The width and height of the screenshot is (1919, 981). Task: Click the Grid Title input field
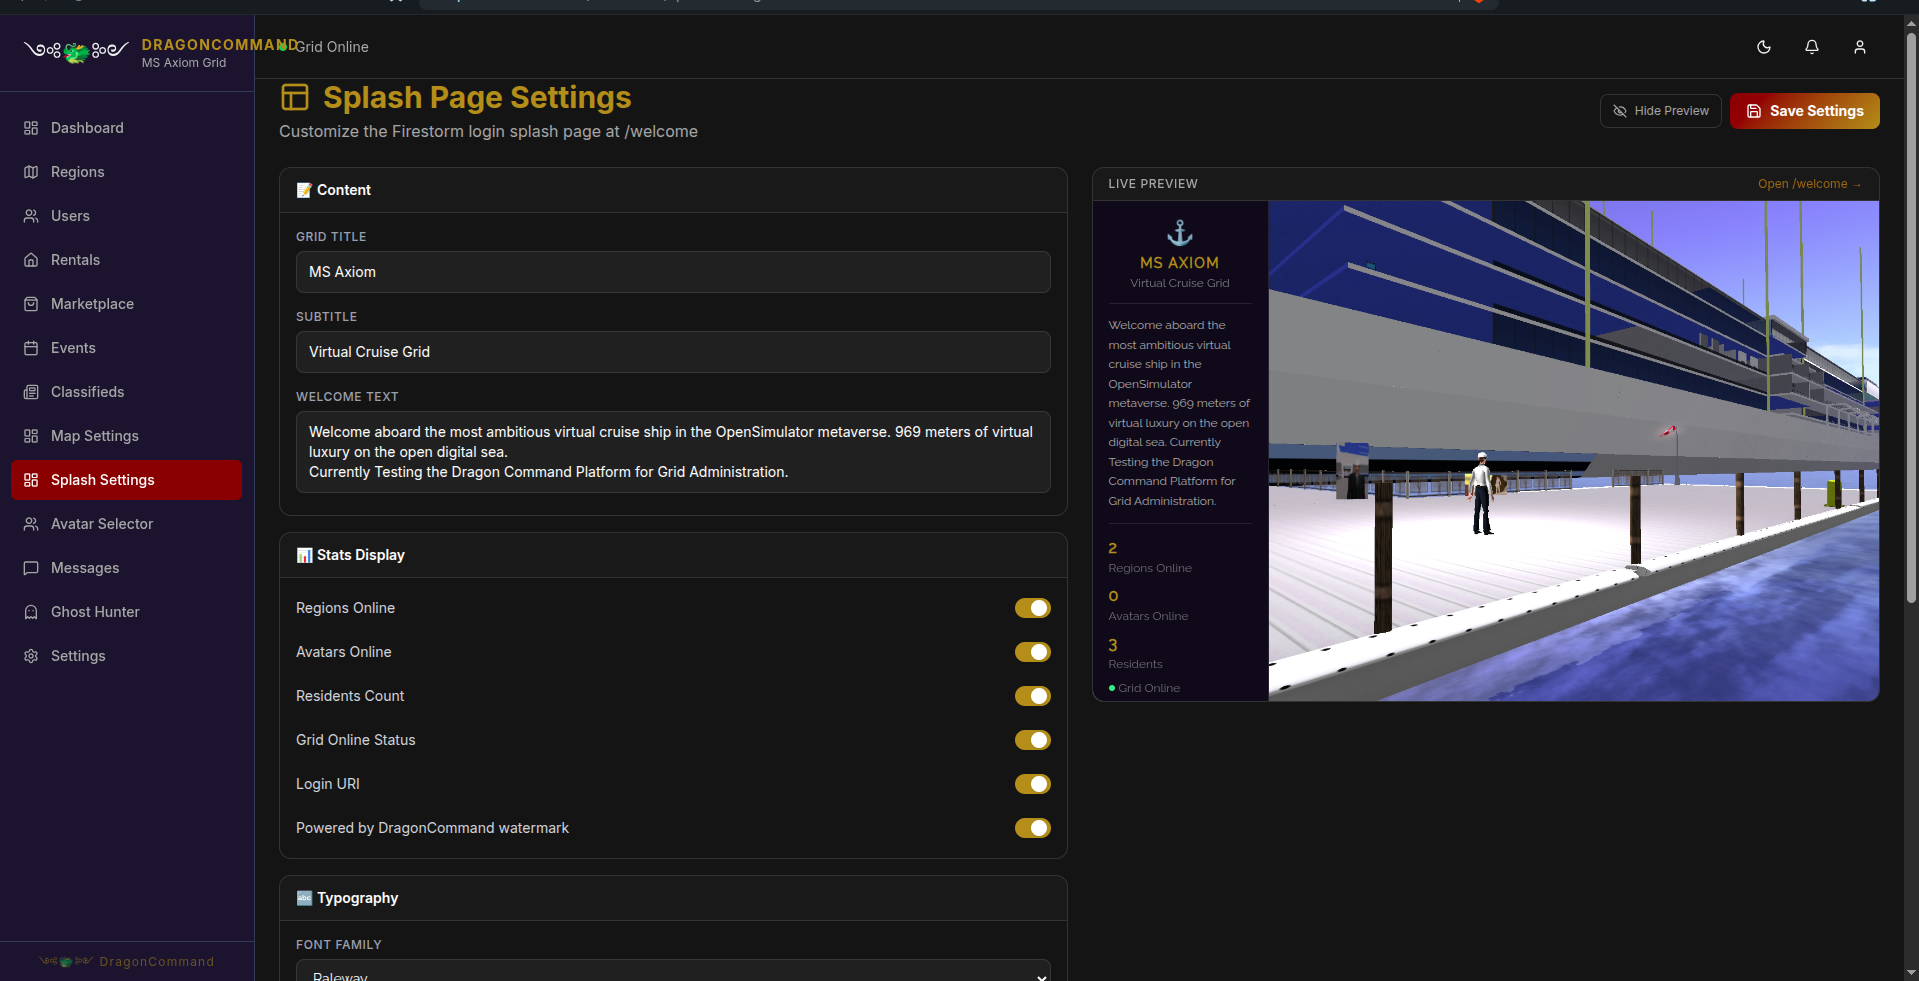coord(673,272)
